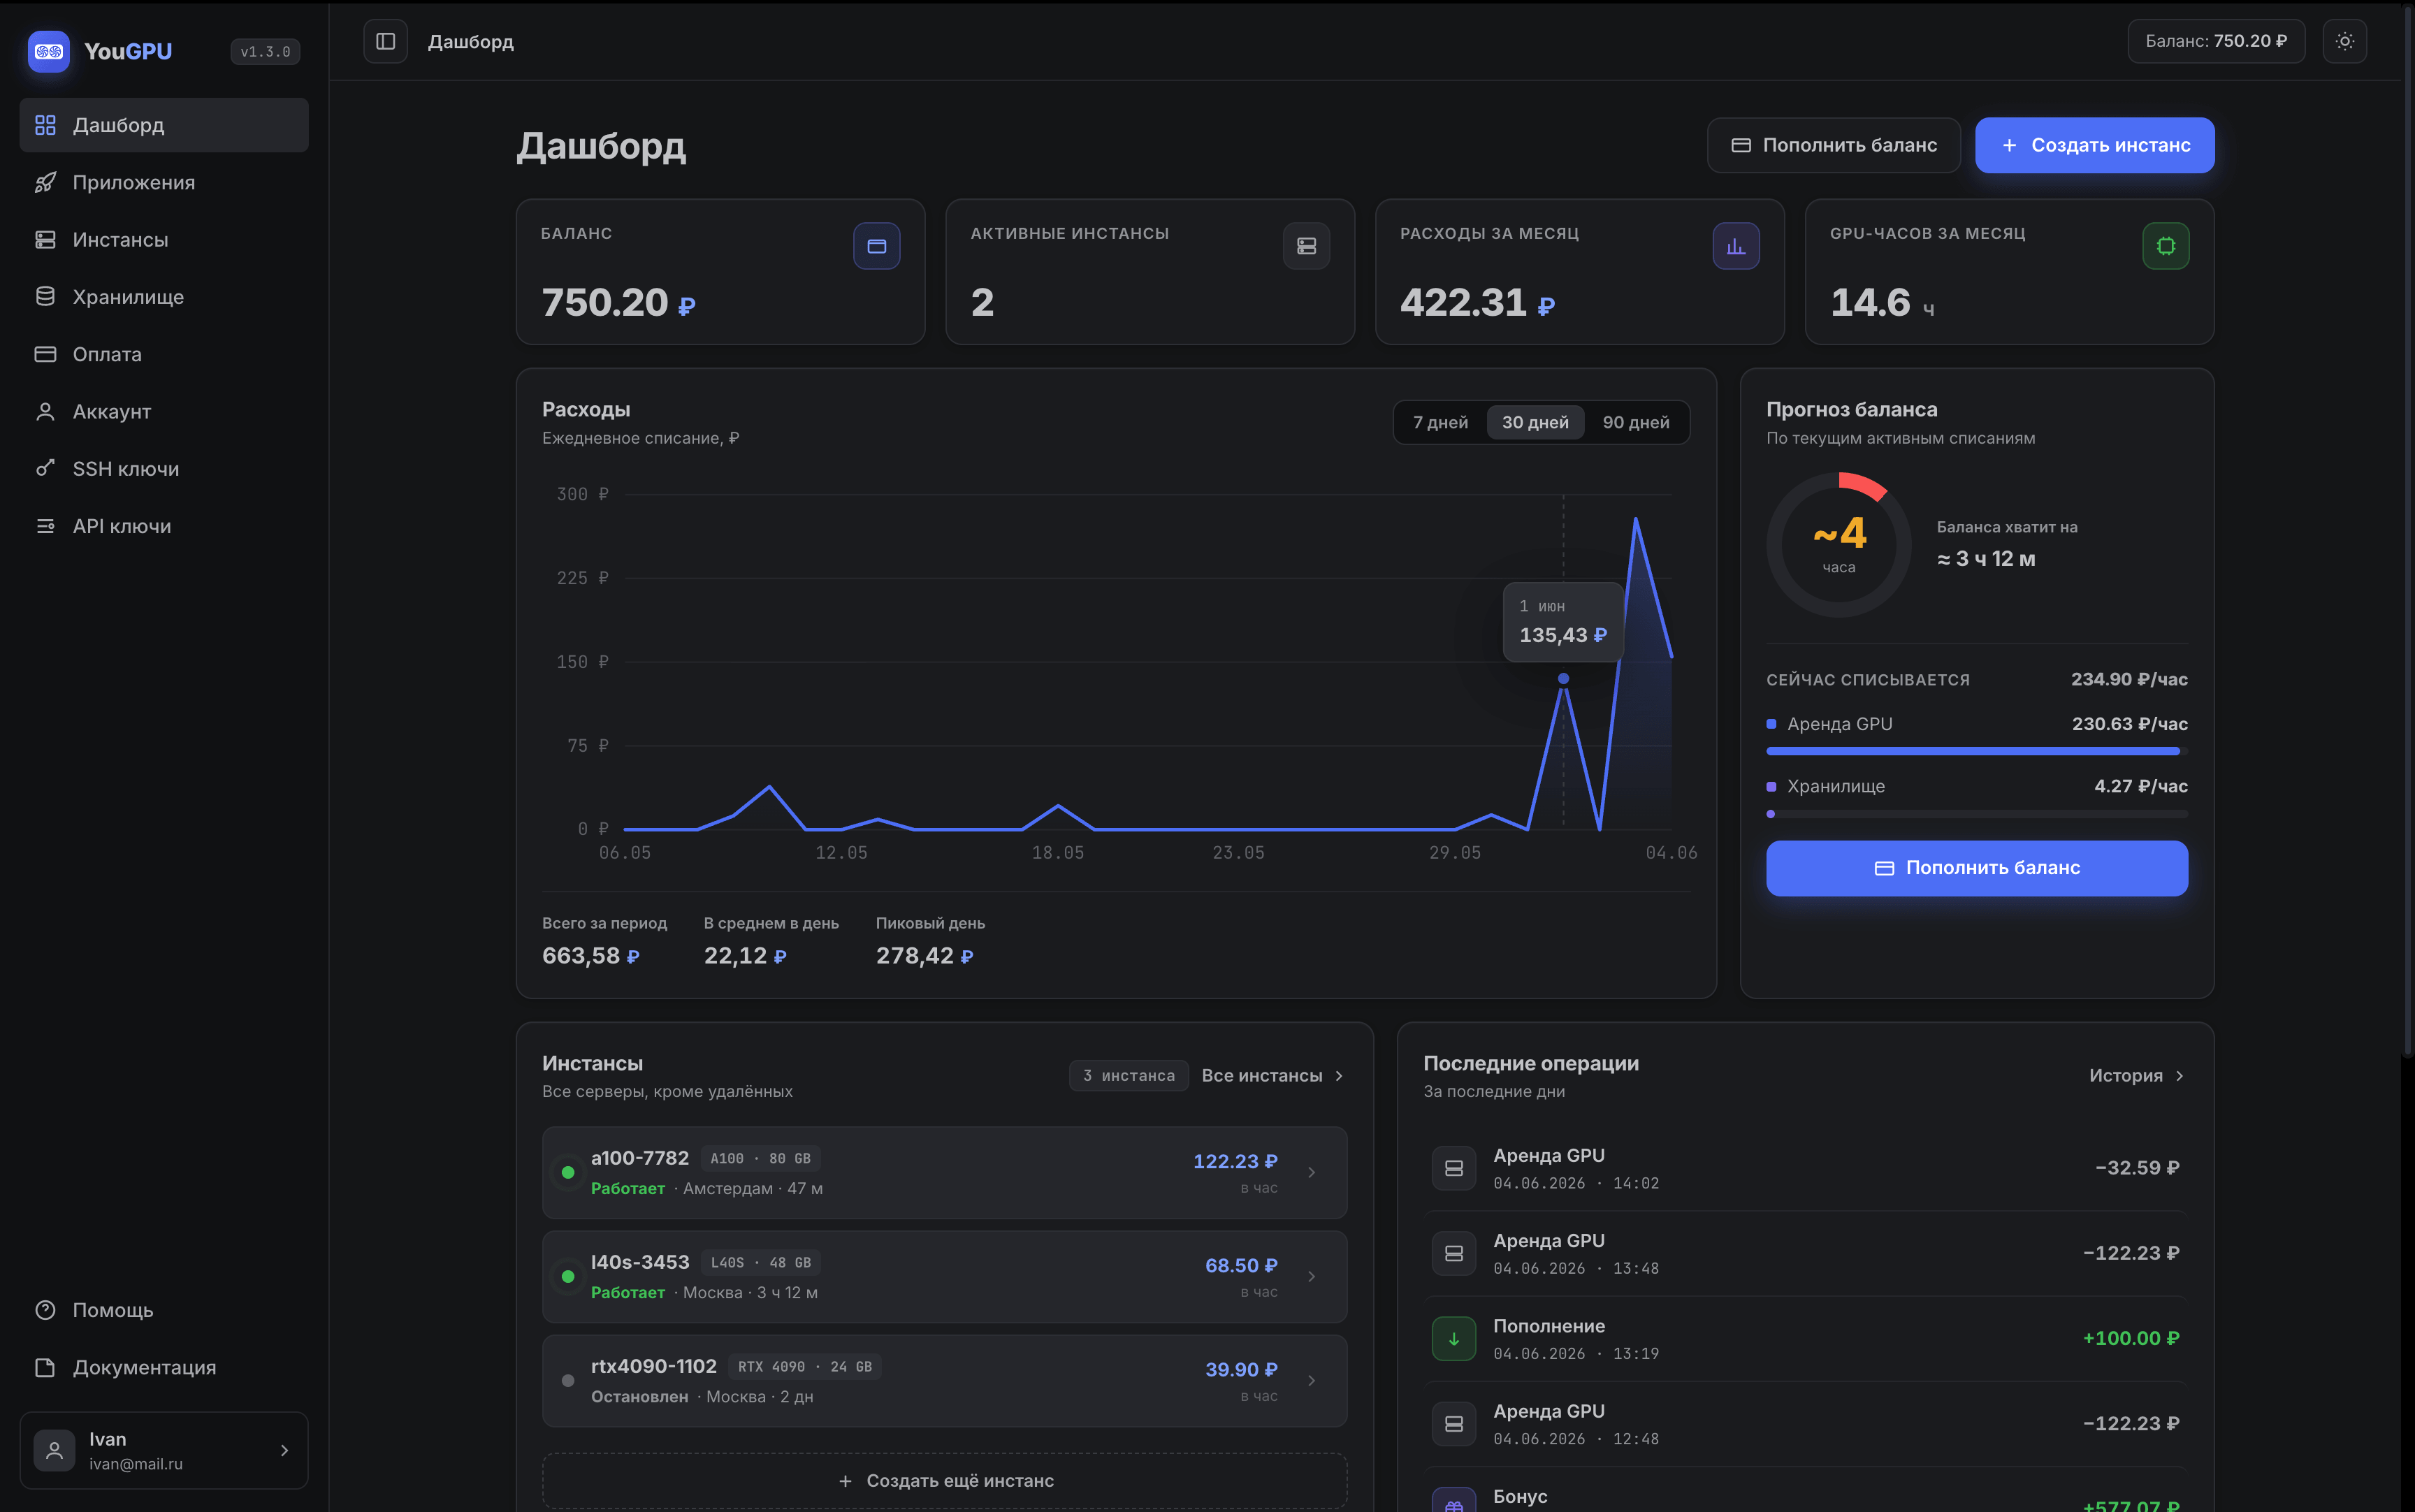Open the wallet icon in the Баланс card
This screenshot has height=1512, width=2415.
pyautogui.click(x=876, y=246)
